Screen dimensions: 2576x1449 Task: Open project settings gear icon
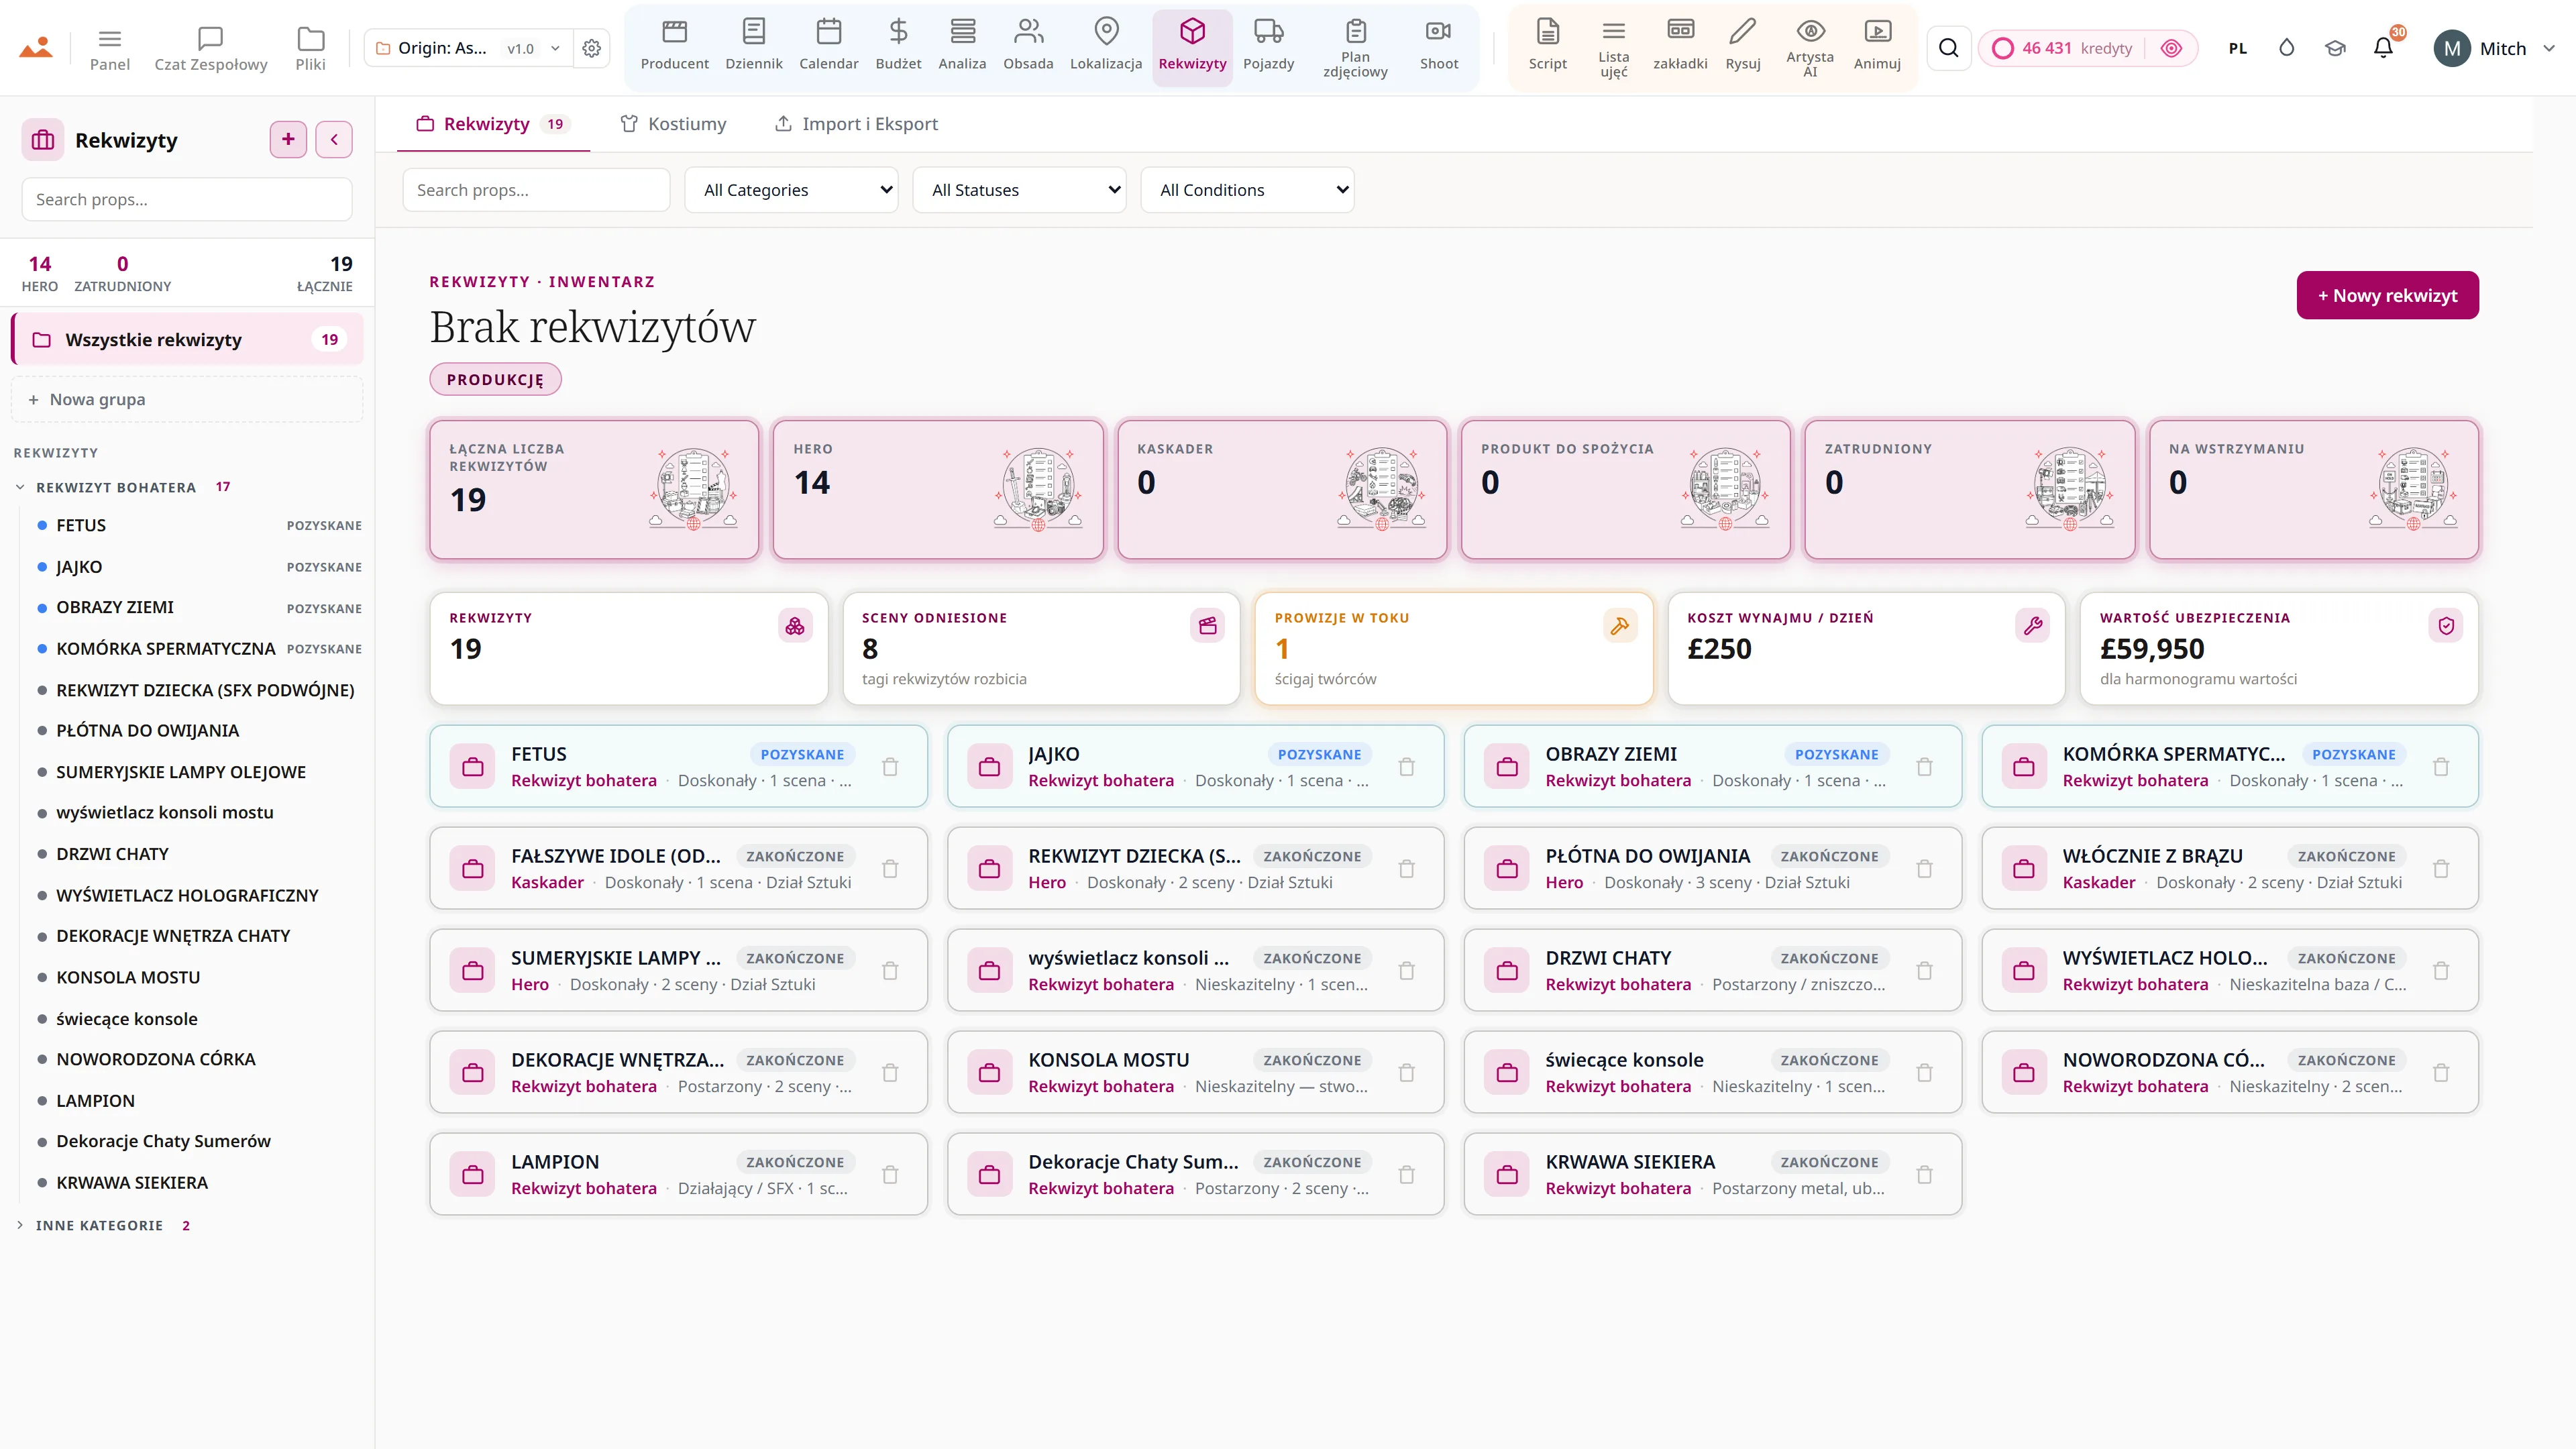point(592,48)
